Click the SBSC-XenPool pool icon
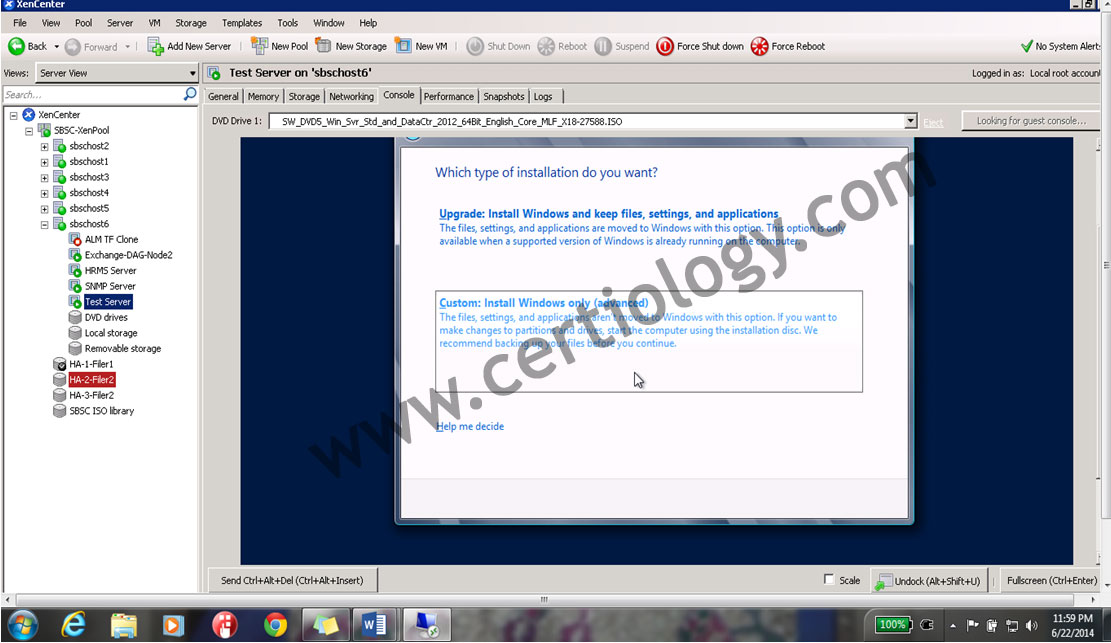Screen dimensions: 1111x643 coord(44,130)
